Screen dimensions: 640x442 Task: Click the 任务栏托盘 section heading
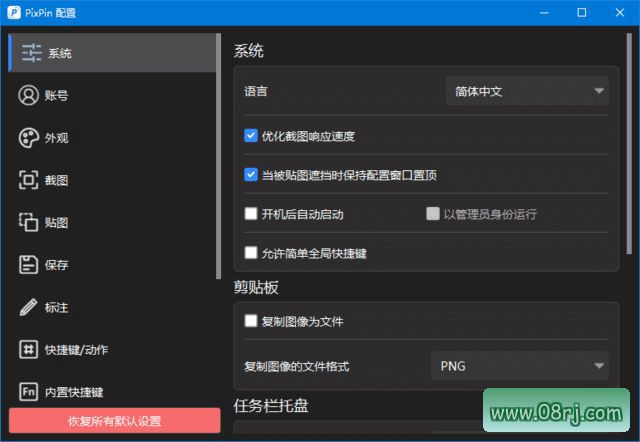(x=271, y=406)
